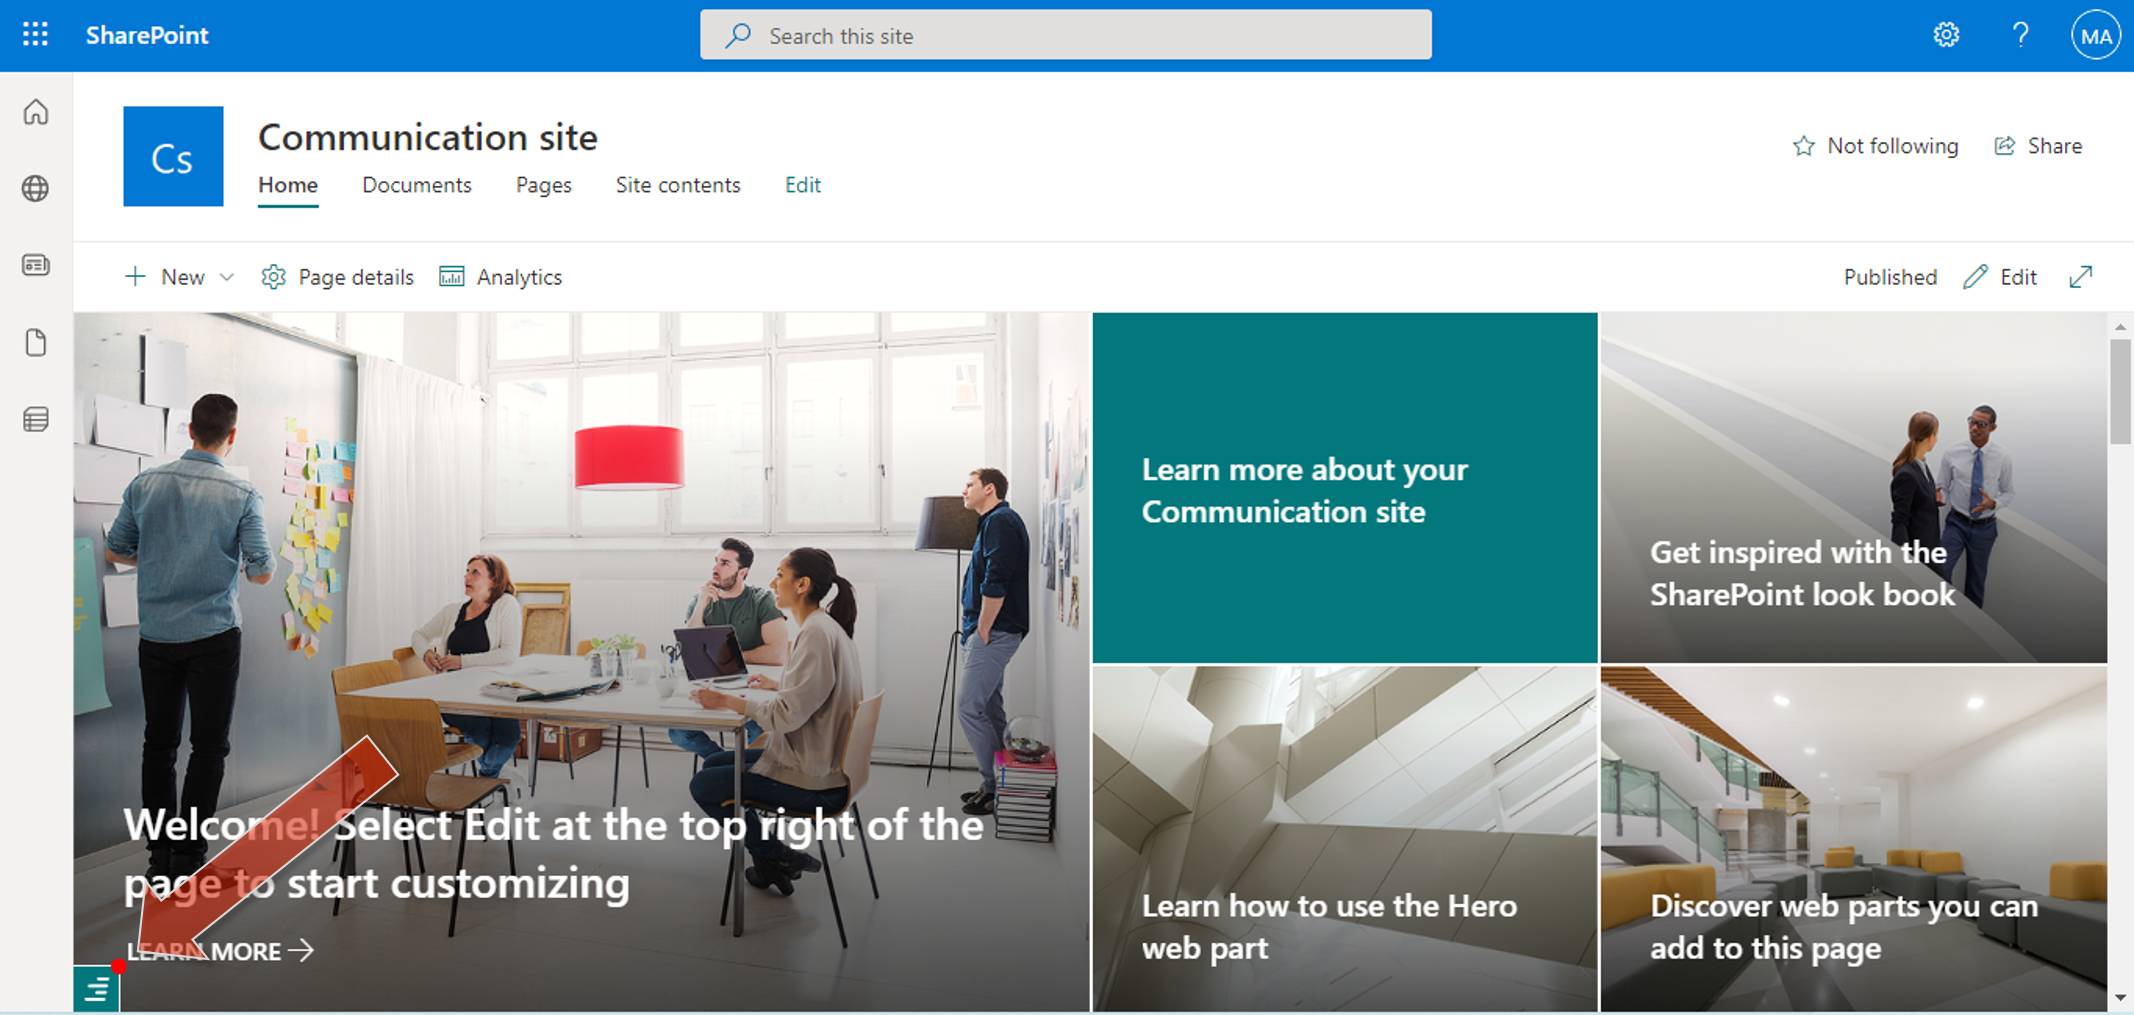Switch to the Documents navigation tab
Viewport: 2134px width, 1015px height.
(416, 185)
